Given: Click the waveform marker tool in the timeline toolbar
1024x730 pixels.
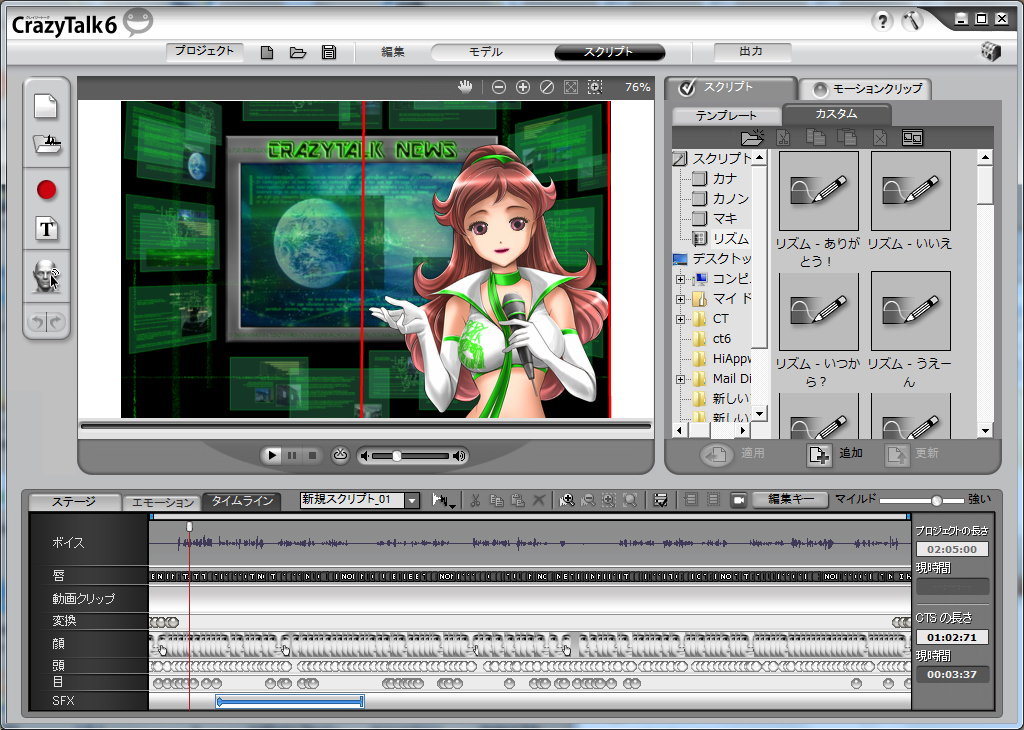Looking at the screenshot, I should click(443, 500).
